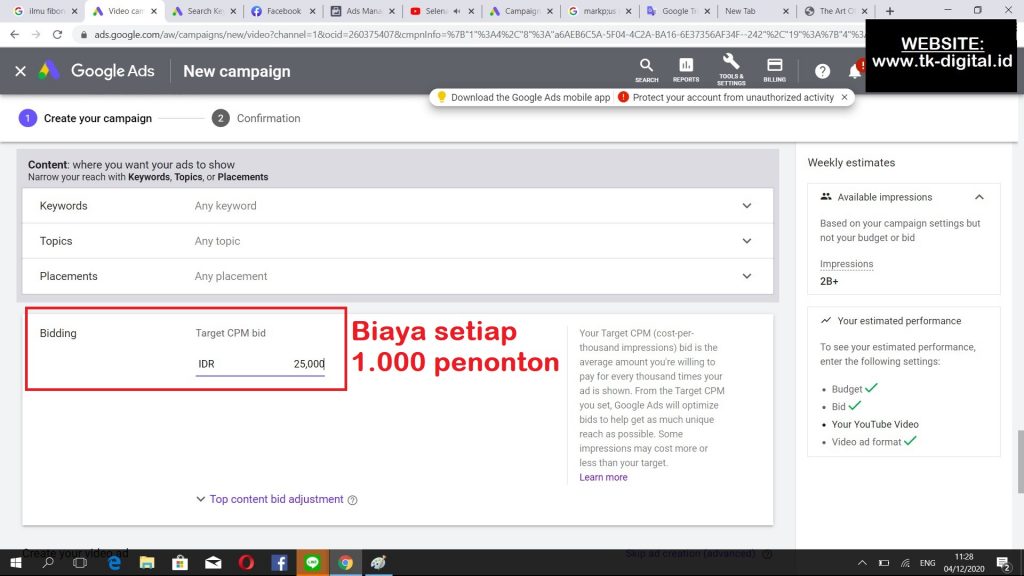The height and width of the screenshot is (576, 1024).
Task: Open Tools & Settings wrench icon
Action: click(730, 69)
